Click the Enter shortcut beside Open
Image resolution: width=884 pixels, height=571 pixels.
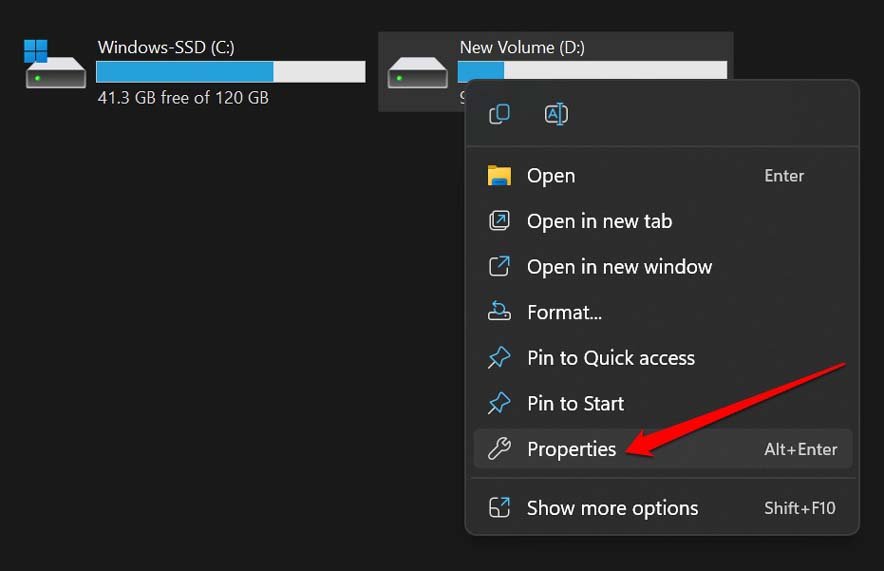tap(784, 176)
